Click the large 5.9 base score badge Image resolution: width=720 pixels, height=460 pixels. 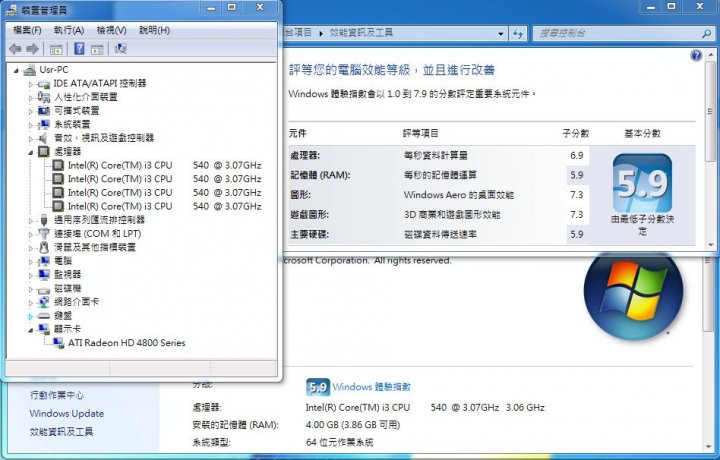click(x=642, y=183)
